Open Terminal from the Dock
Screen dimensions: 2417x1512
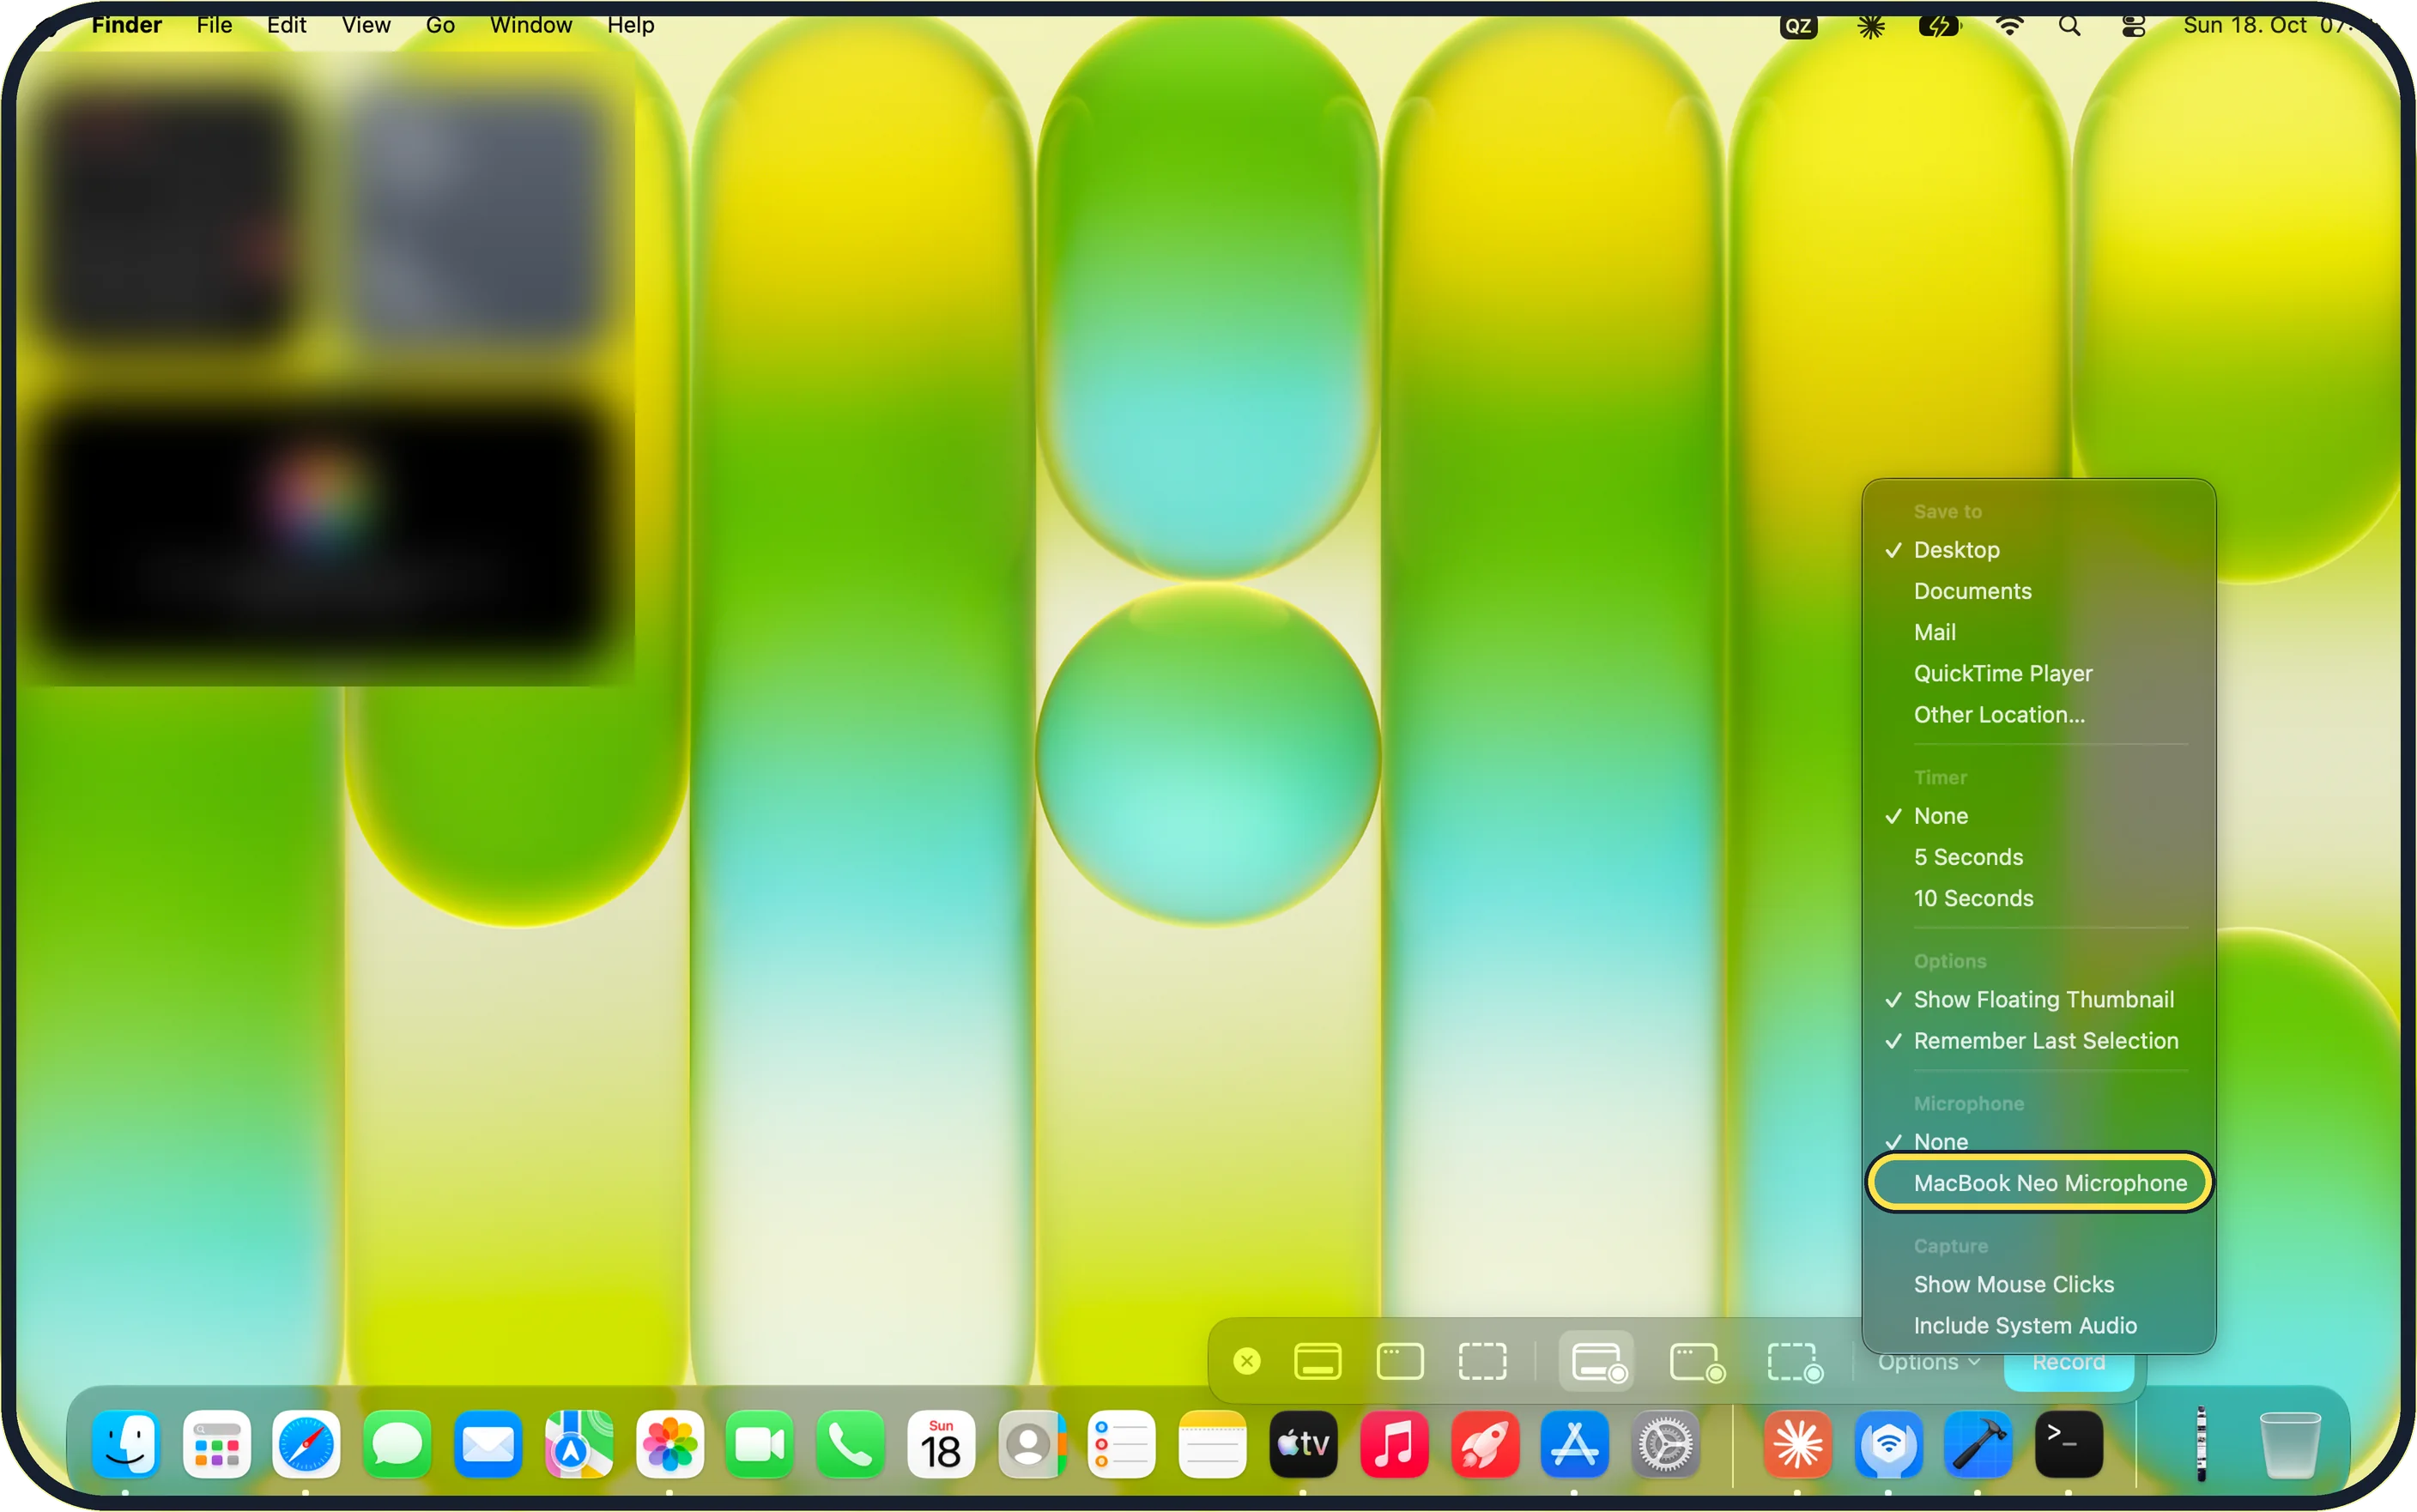click(2068, 1444)
